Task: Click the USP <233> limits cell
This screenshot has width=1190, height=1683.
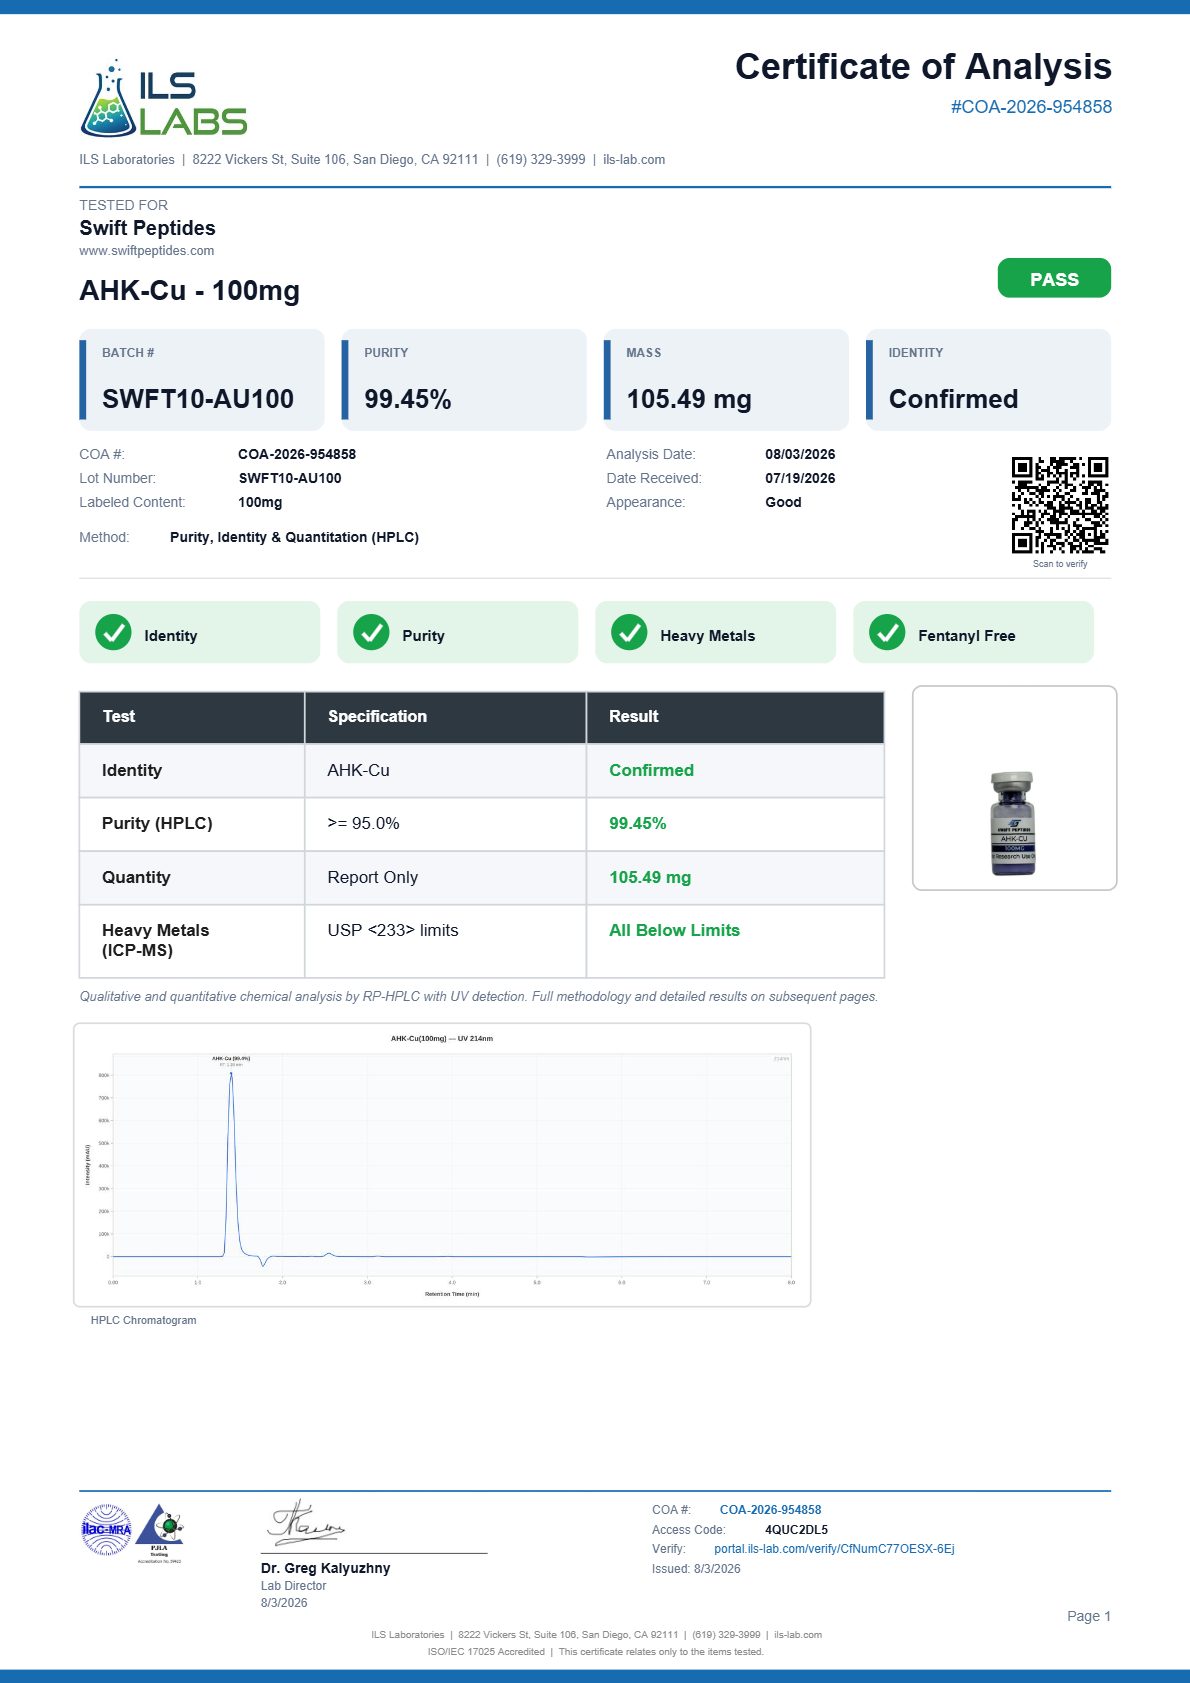Action: coord(445,941)
